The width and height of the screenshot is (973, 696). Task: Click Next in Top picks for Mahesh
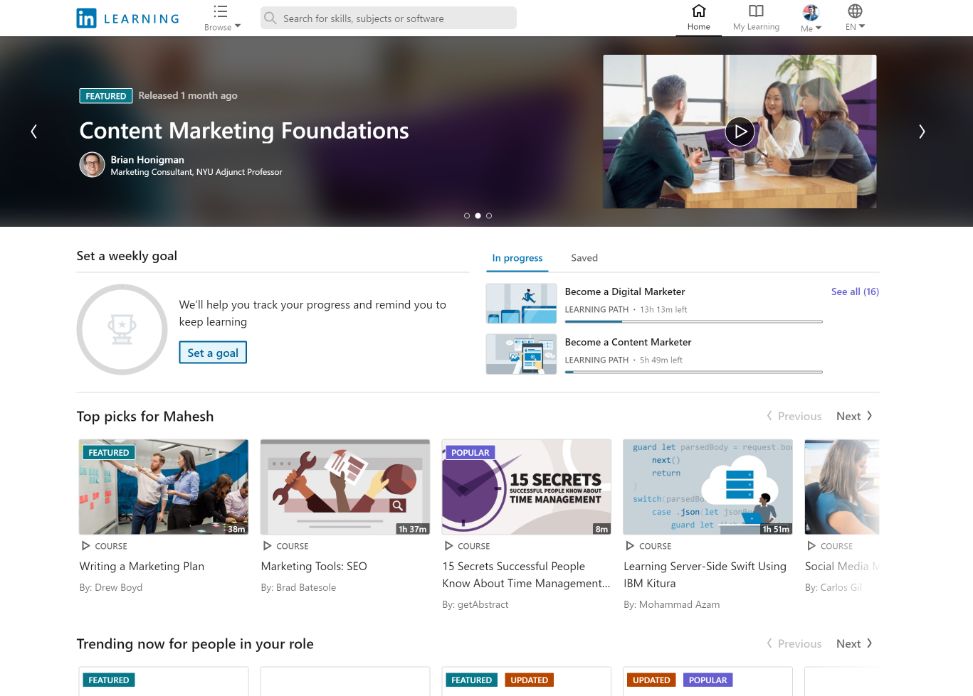coord(854,416)
